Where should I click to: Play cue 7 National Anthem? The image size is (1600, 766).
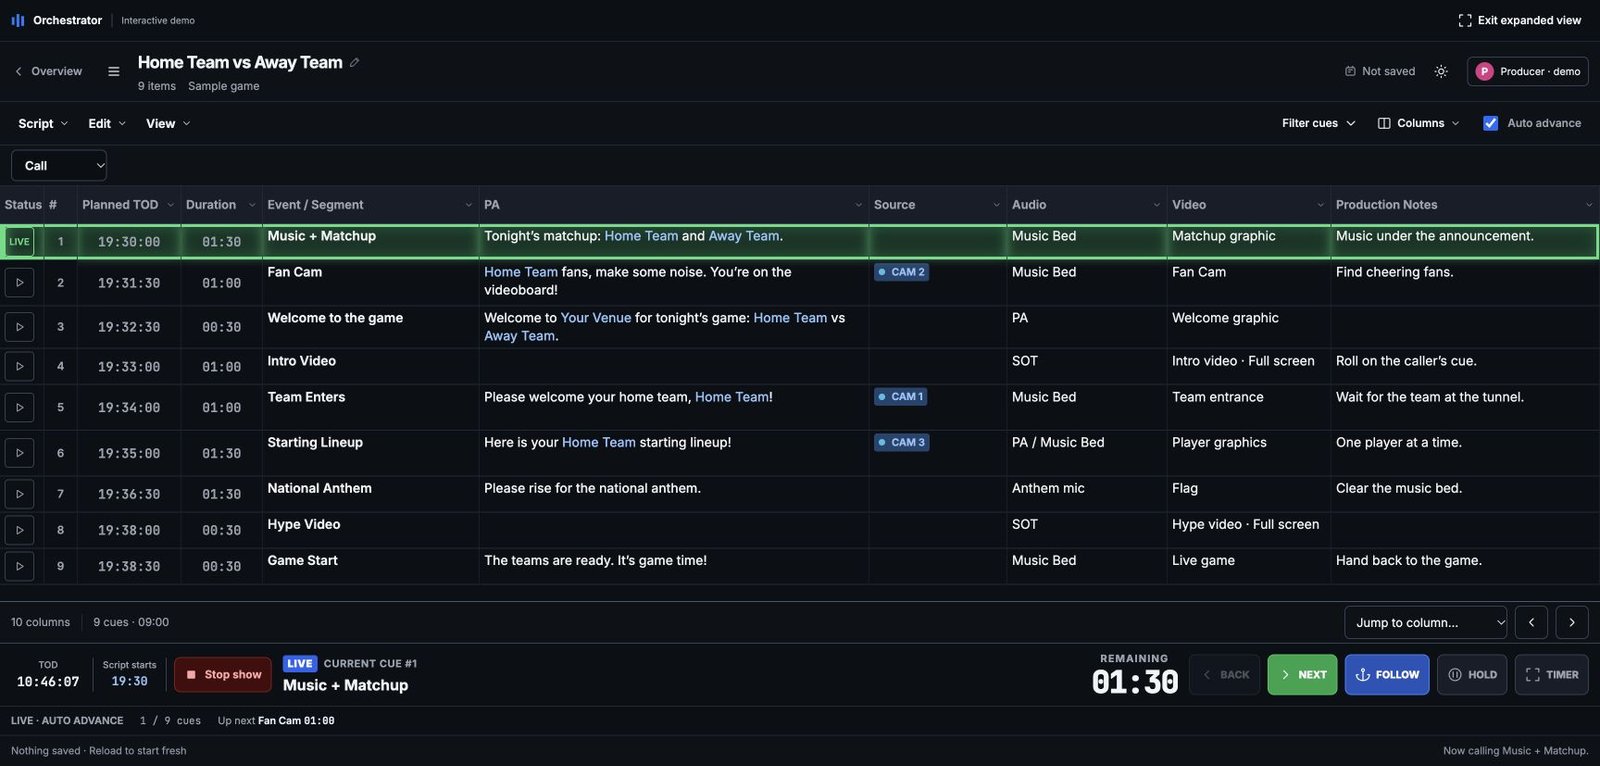click(x=19, y=494)
